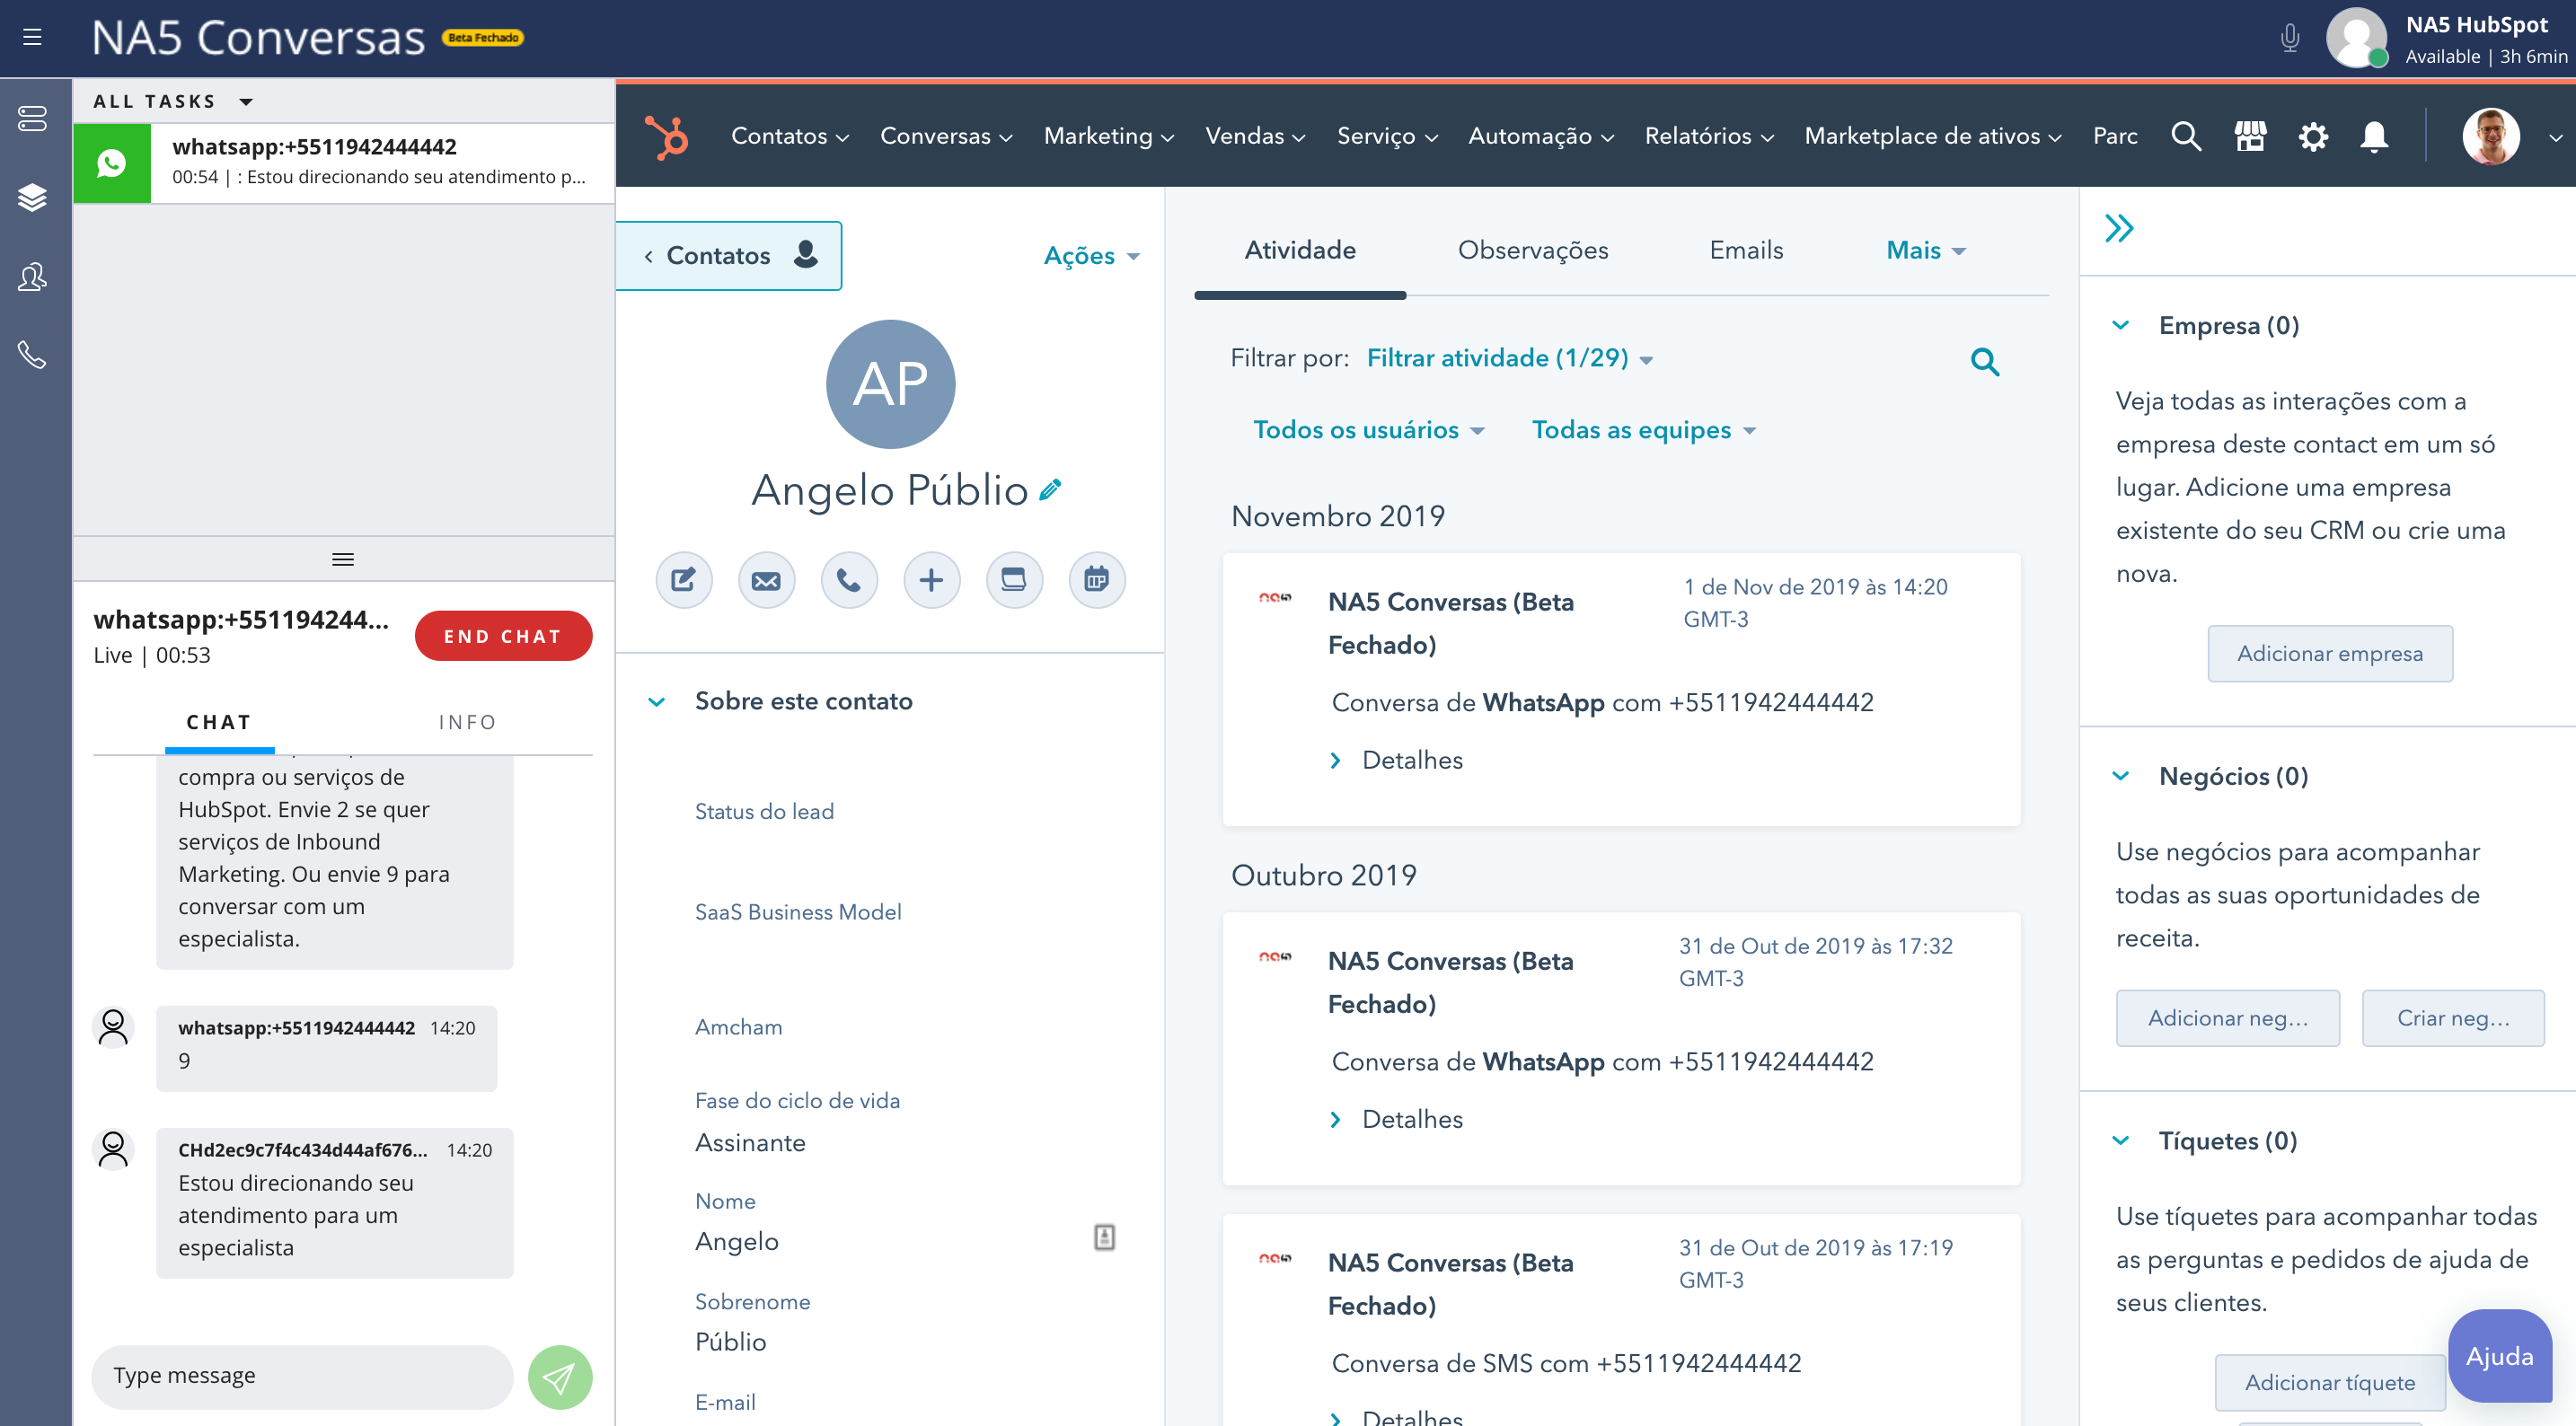The height and width of the screenshot is (1426, 2576).
Task: Collapse the Negócios (0) section
Action: coord(2120,776)
